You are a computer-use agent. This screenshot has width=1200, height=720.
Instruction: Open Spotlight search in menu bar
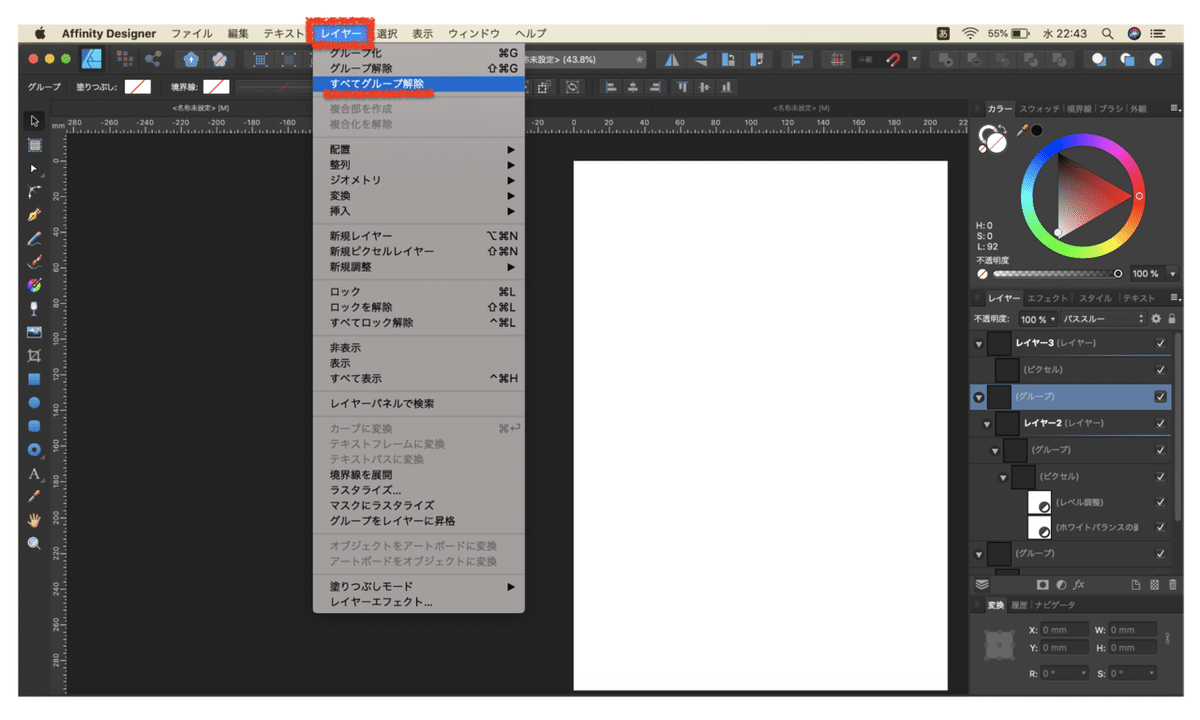[x=1107, y=33]
